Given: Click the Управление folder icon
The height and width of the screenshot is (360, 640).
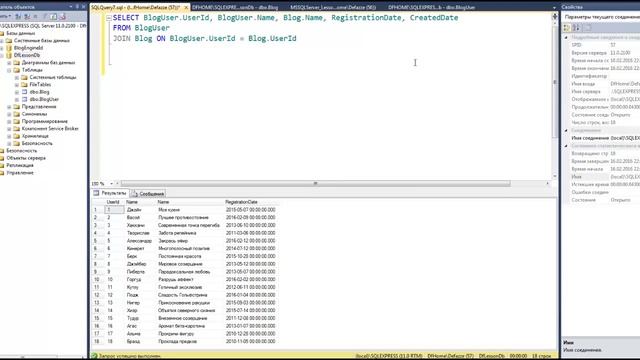Looking at the screenshot, I should click(2, 173).
